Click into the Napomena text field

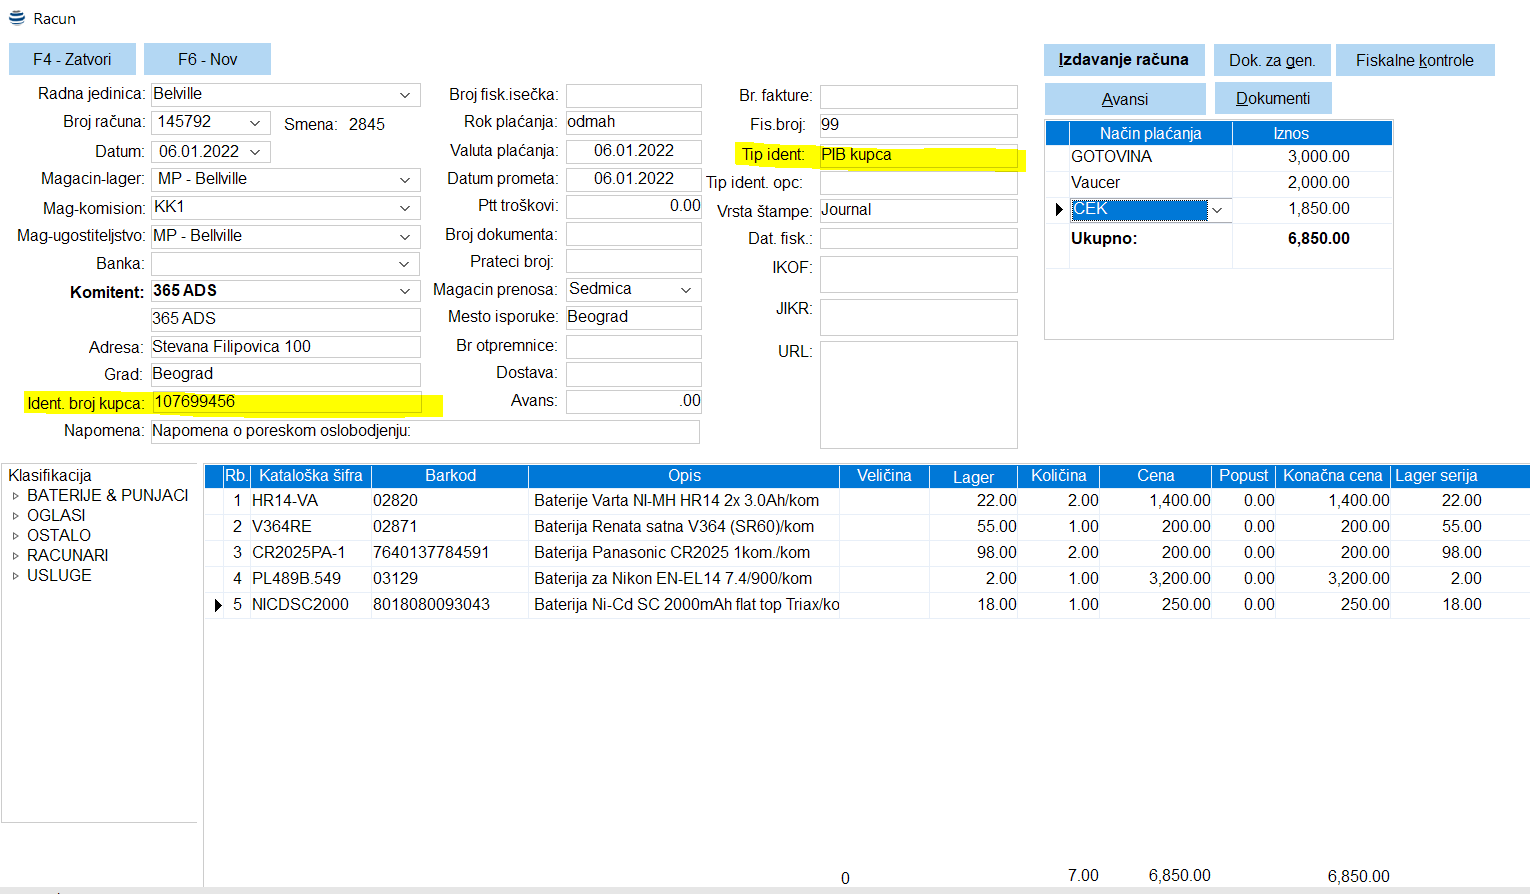tap(424, 431)
